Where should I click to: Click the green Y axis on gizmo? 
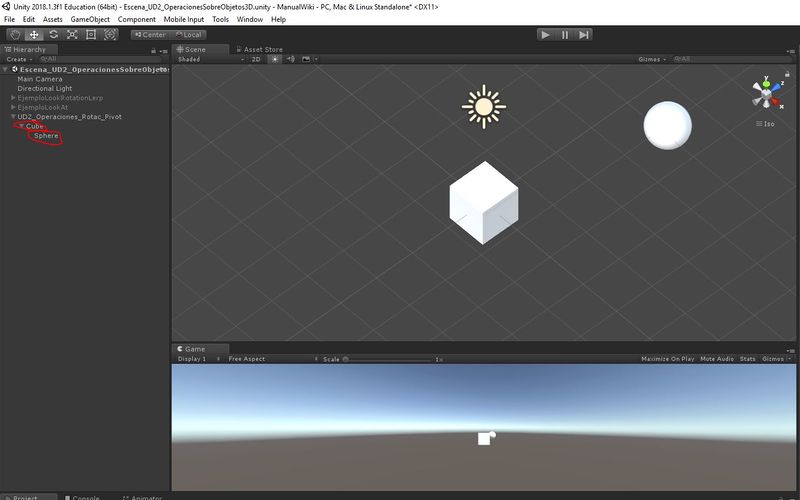766,82
